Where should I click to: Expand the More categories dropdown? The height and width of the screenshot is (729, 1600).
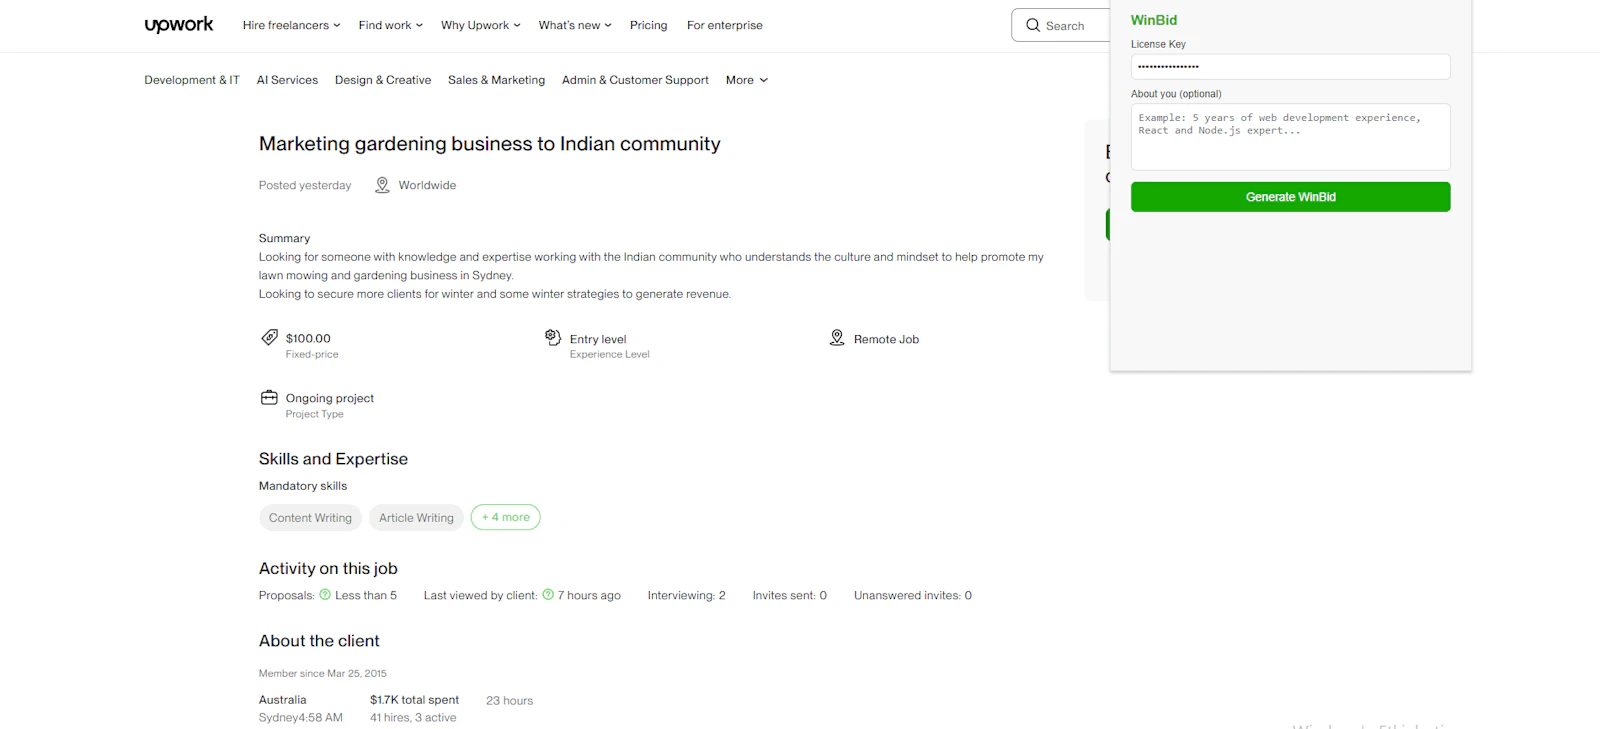(x=747, y=80)
